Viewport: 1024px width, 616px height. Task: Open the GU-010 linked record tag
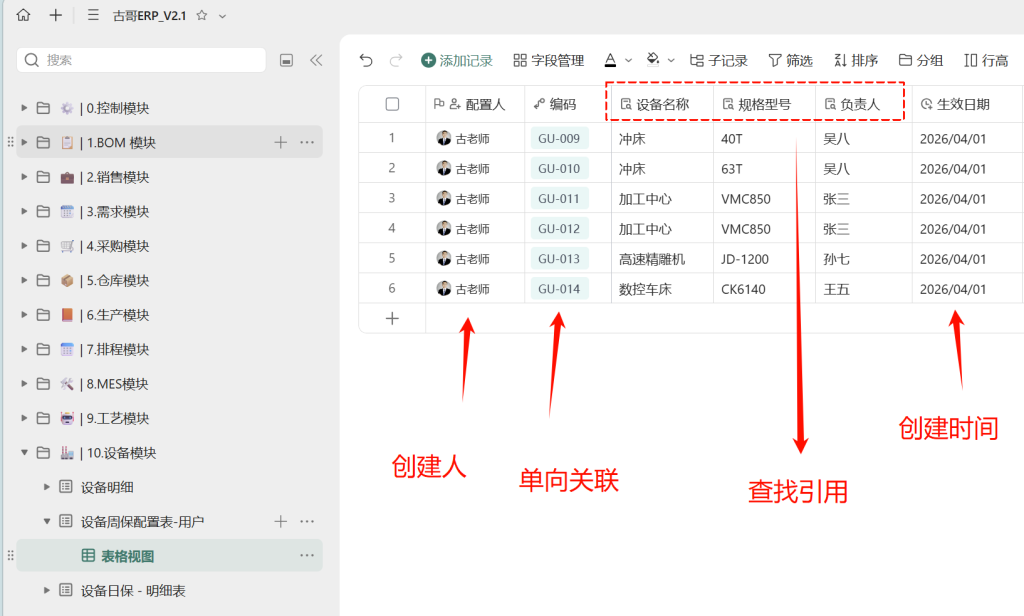click(559, 169)
